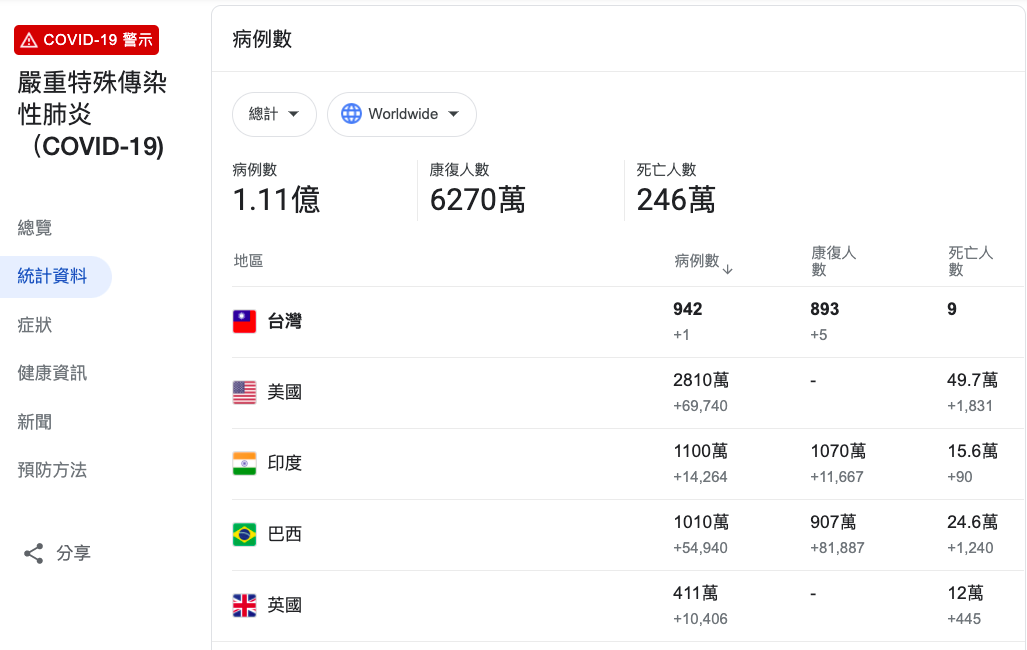
Task: Click the sort arrow next to 病例數
Action: pos(728,269)
